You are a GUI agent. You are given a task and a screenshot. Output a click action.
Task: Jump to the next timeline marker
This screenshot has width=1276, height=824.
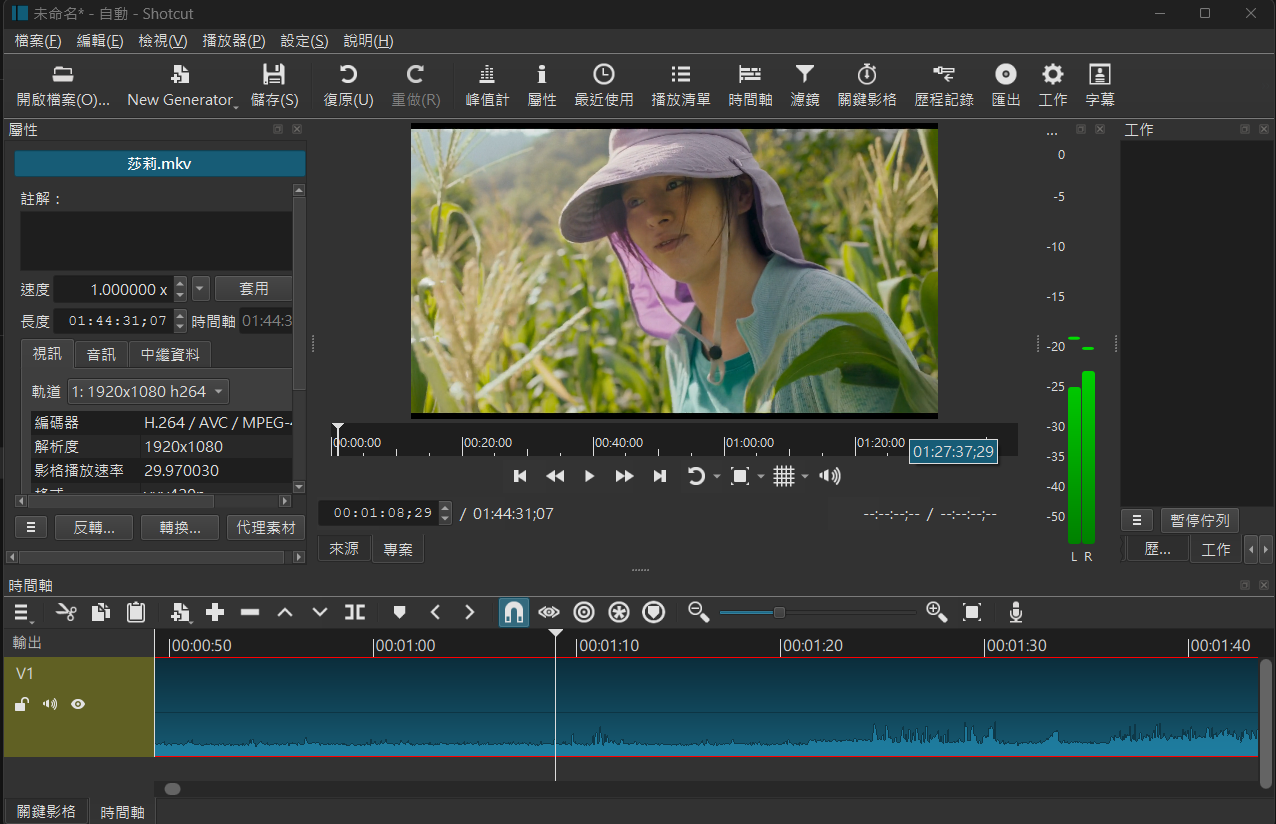tap(470, 612)
